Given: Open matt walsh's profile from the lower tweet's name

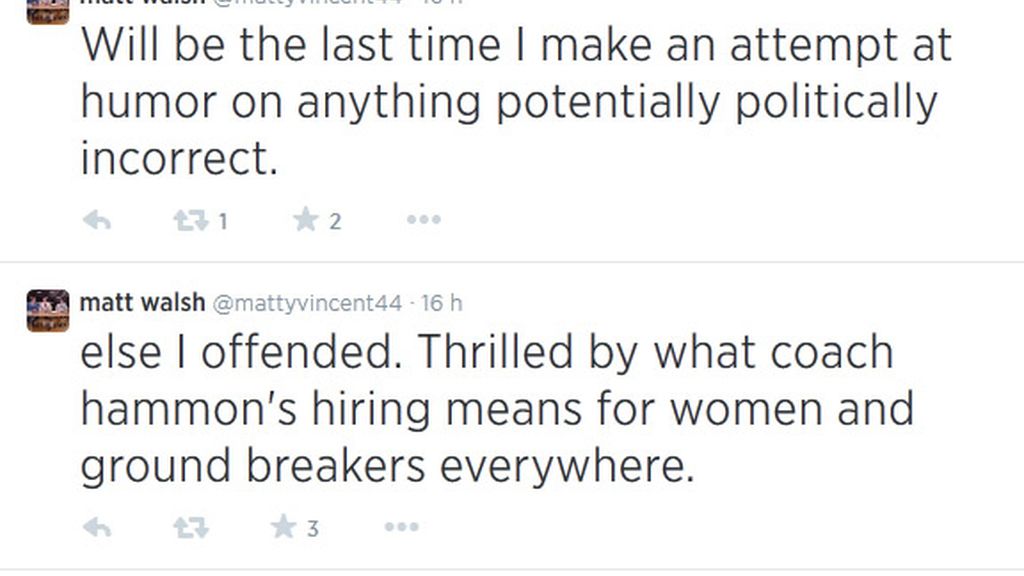Looking at the screenshot, I should tap(142, 303).
